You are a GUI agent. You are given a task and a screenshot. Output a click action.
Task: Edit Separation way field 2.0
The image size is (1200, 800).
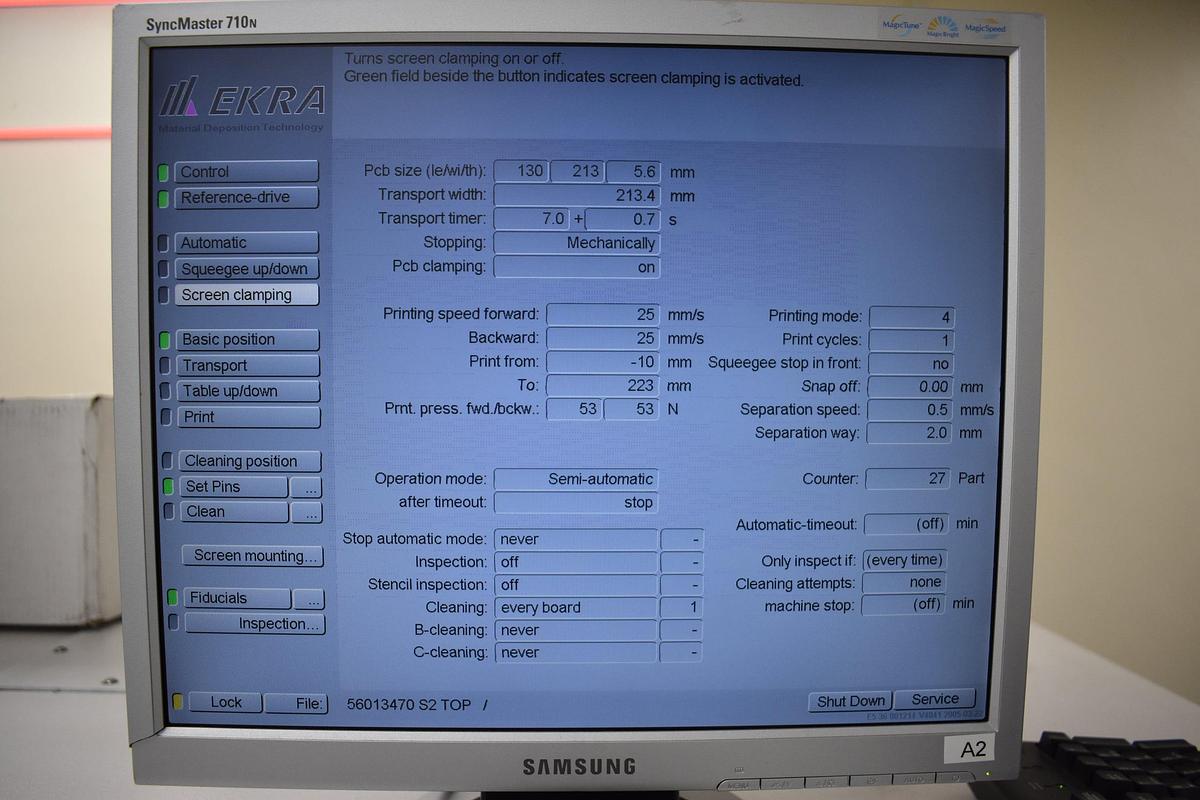click(909, 433)
